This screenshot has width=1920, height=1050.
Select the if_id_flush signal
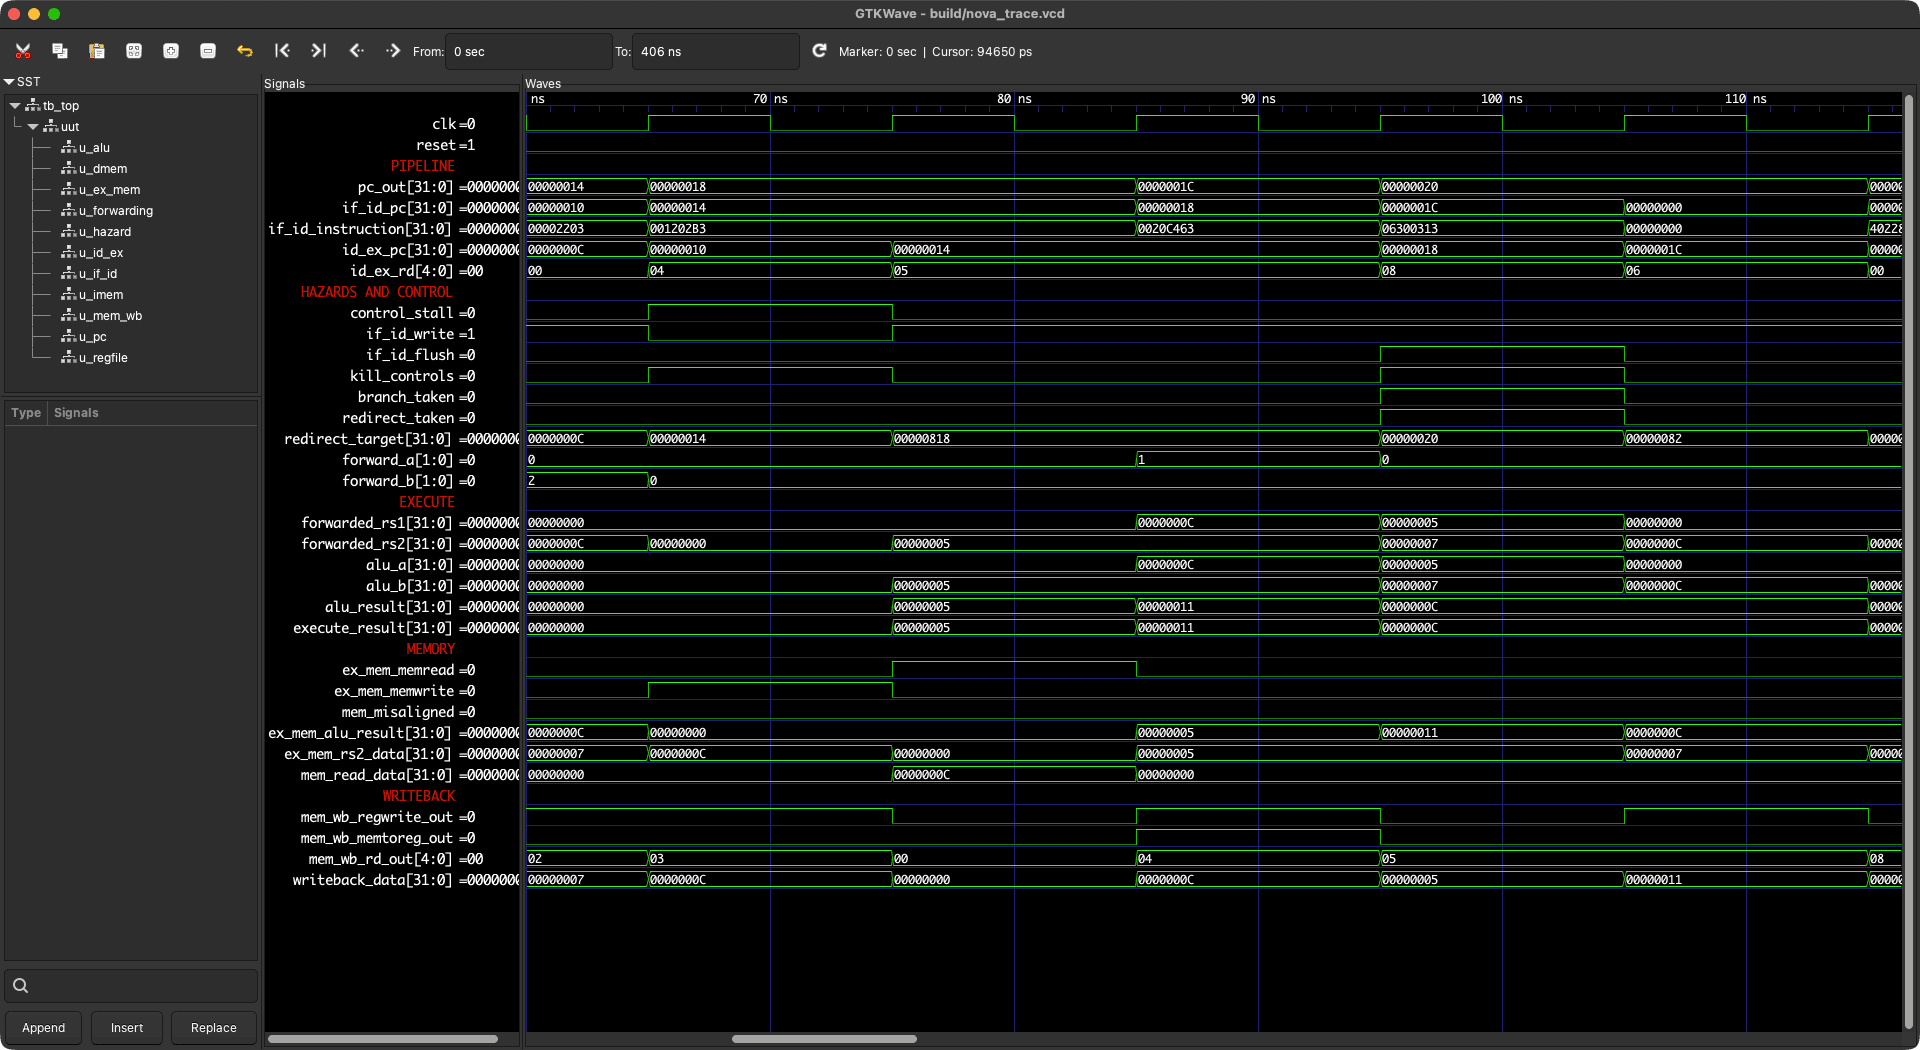(410, 355)
